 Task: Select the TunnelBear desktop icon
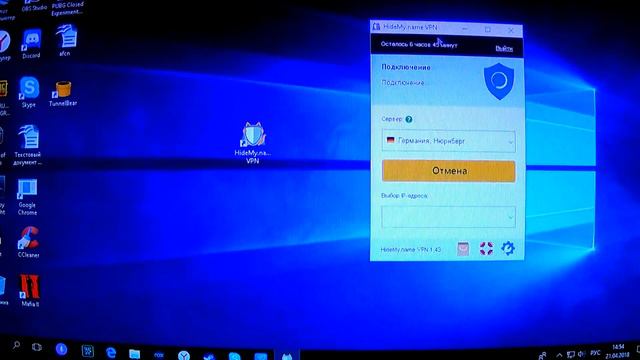click(x=63, y=93)
